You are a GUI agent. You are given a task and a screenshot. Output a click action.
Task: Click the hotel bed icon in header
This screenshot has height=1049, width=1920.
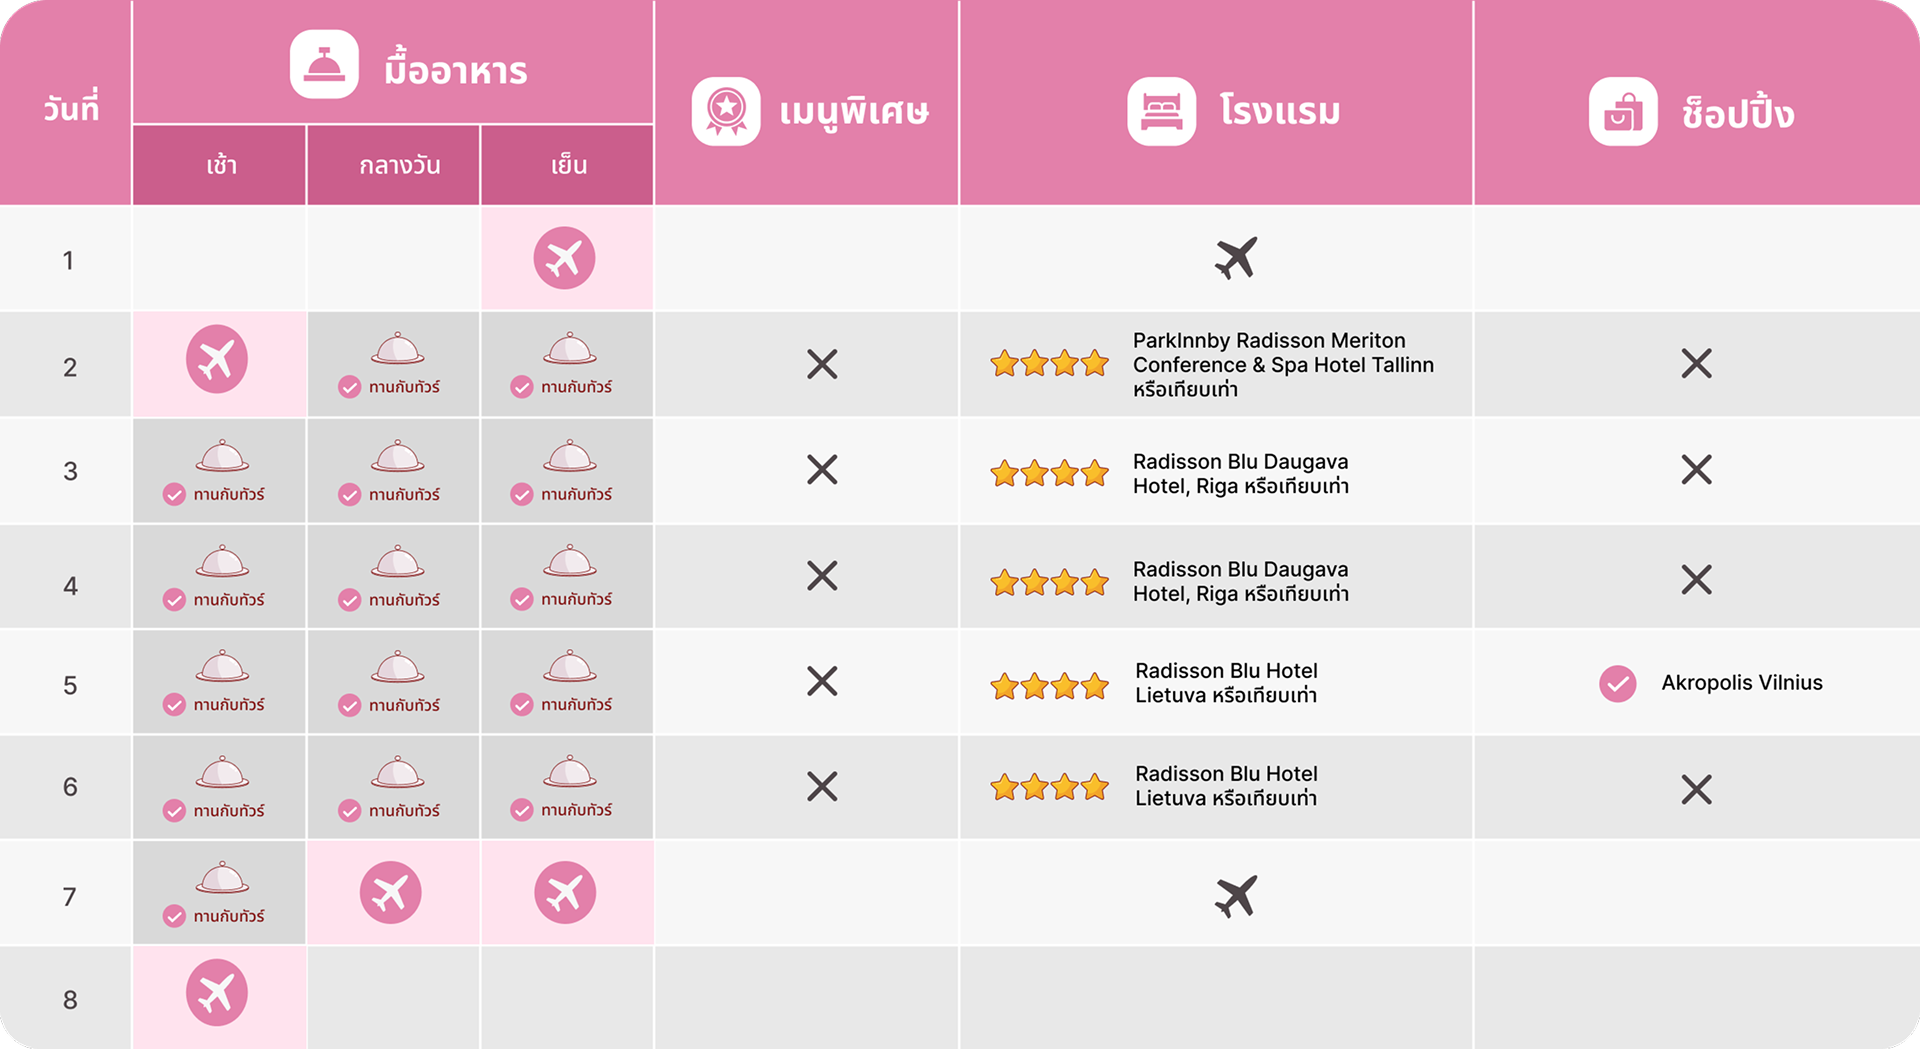pos(1162,111)
